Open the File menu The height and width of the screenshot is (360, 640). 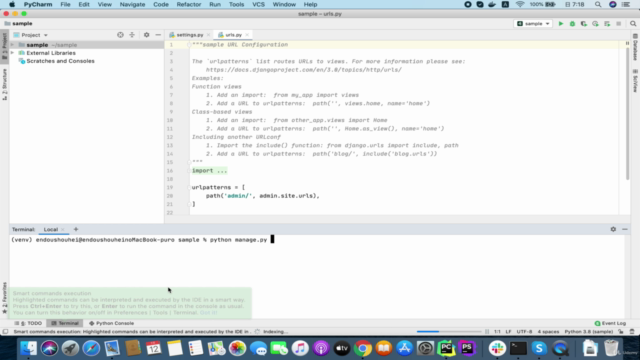[65, 4]
